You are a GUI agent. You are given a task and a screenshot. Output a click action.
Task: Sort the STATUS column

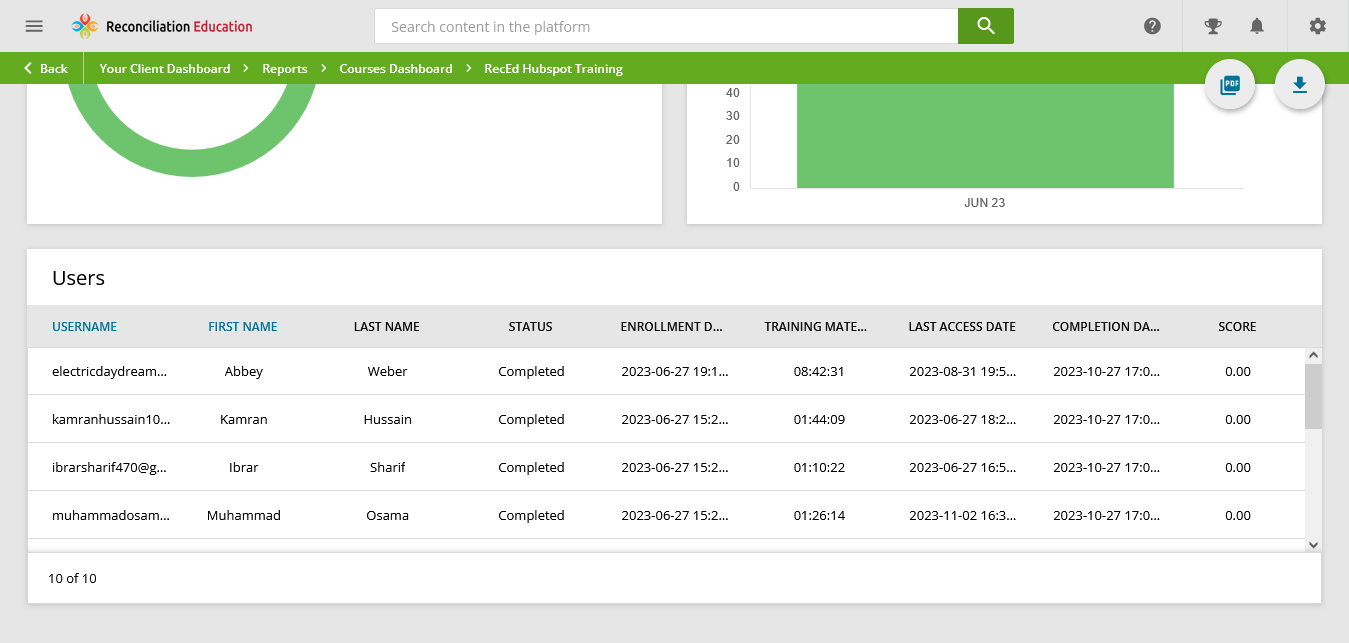530,326
